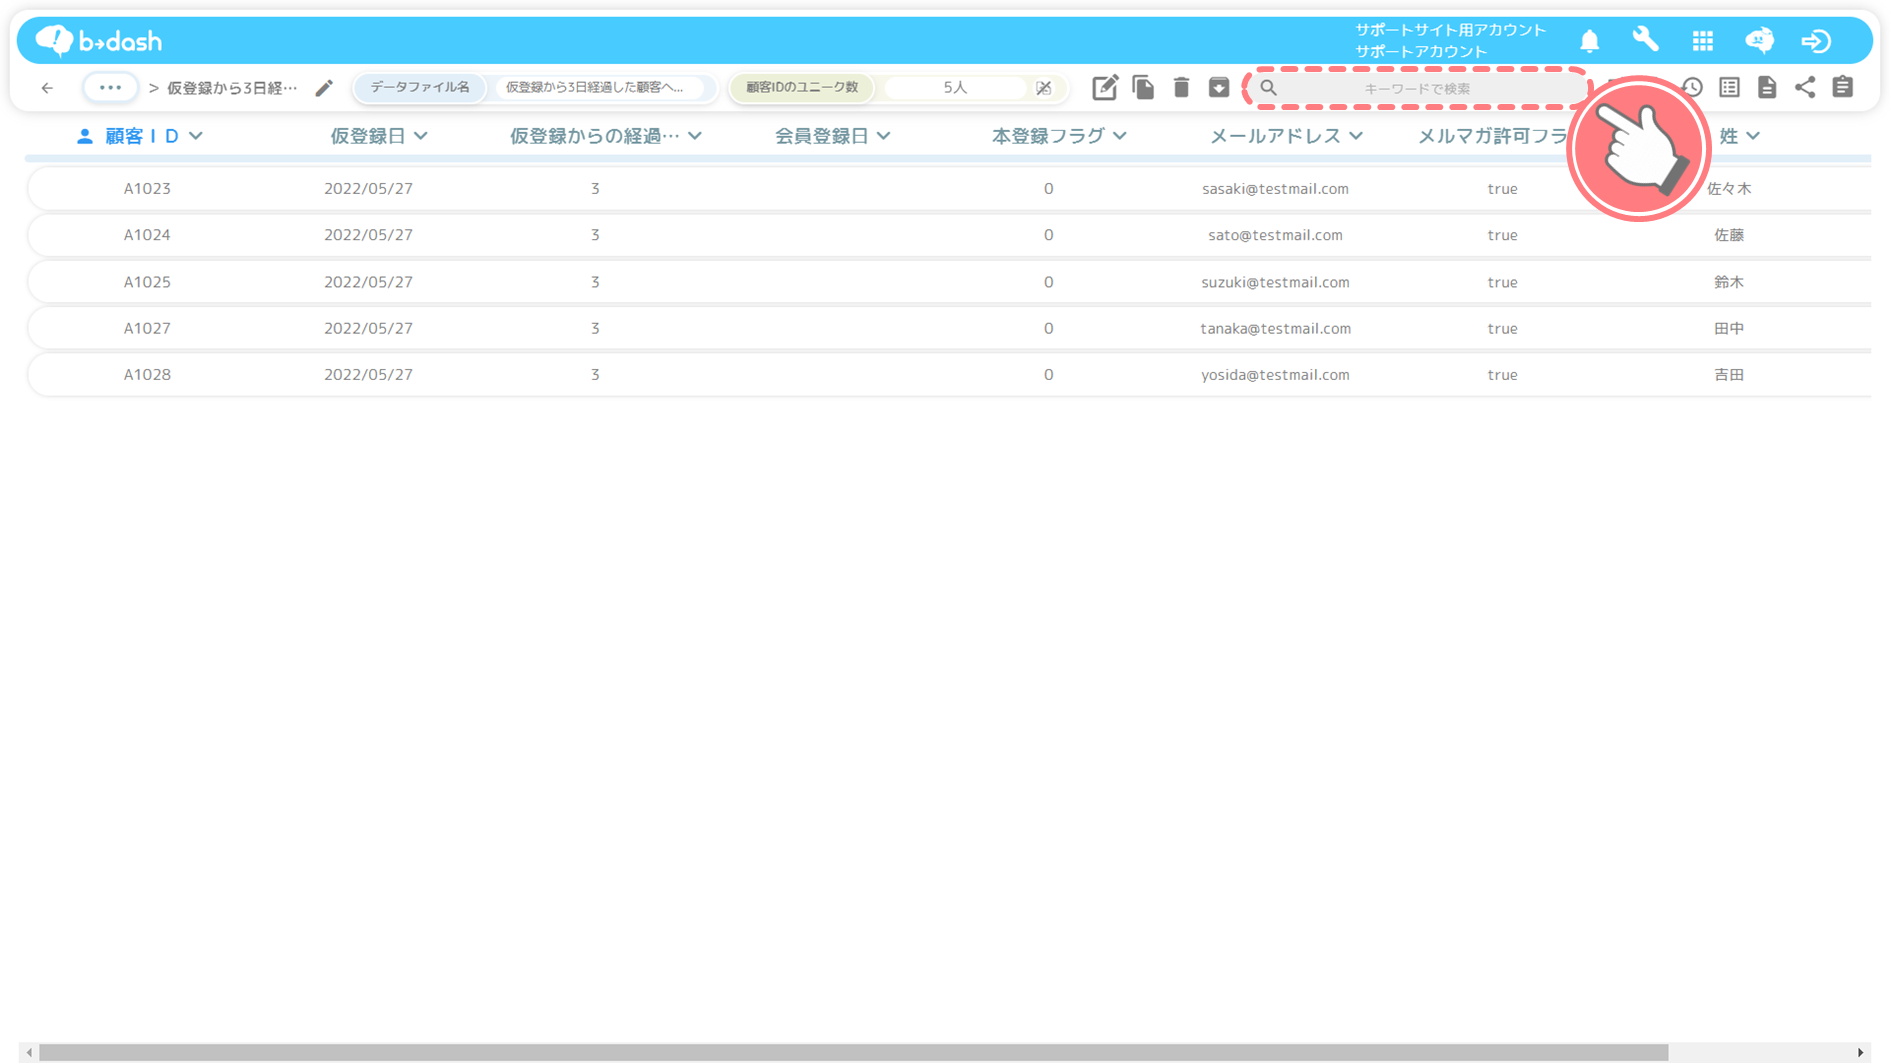
Task: Open the notifications bell
Action: [1589, 41]
